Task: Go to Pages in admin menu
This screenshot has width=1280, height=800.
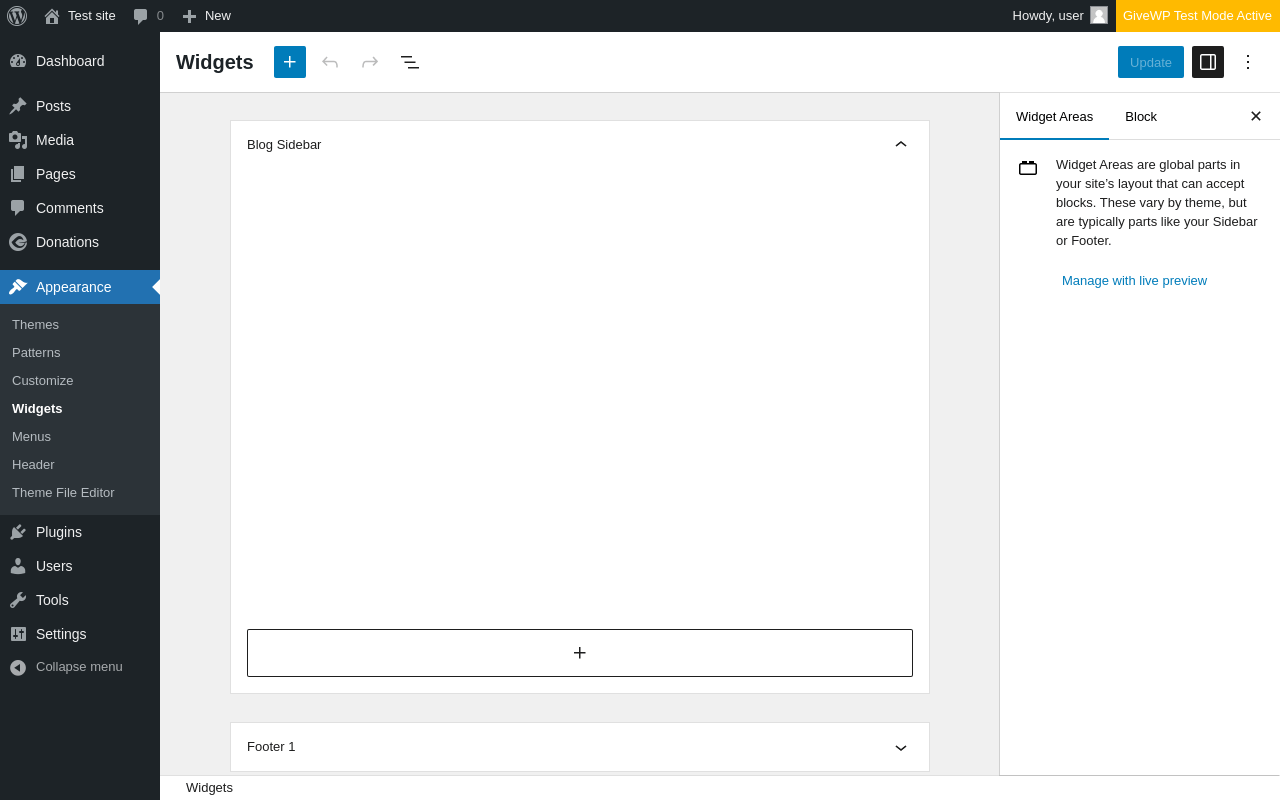Action: point(80,174)
